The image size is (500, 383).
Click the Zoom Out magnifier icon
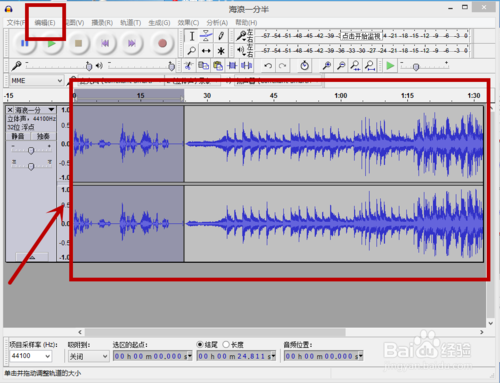point(341,66)
